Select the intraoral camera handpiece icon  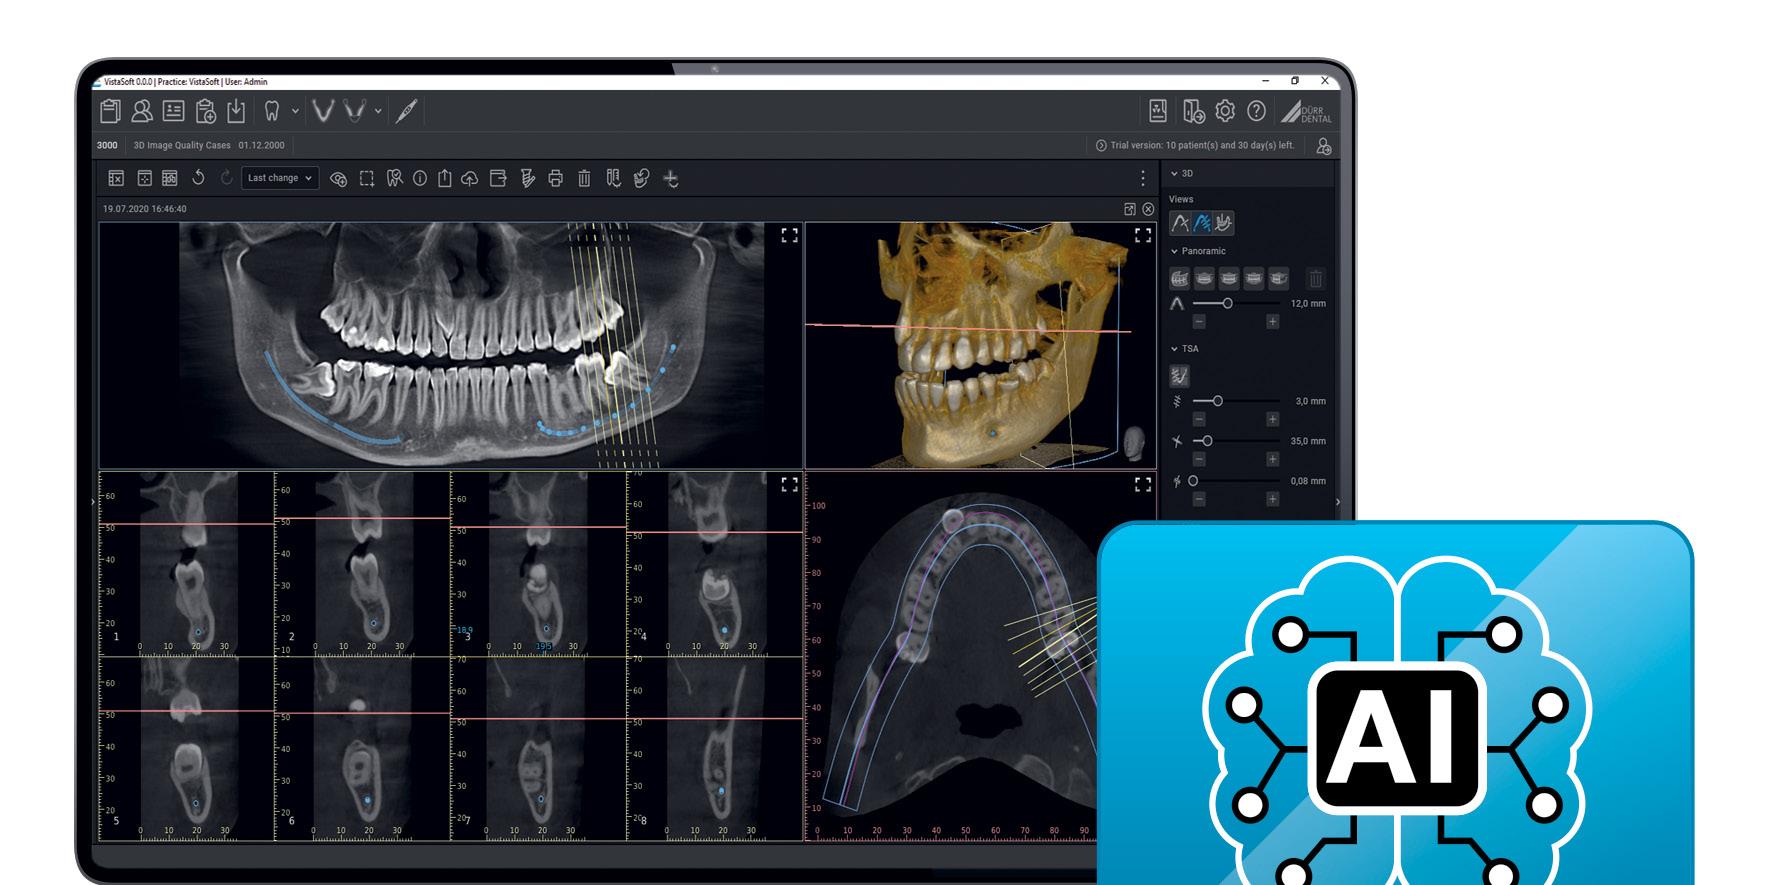(x=405, y=111)
